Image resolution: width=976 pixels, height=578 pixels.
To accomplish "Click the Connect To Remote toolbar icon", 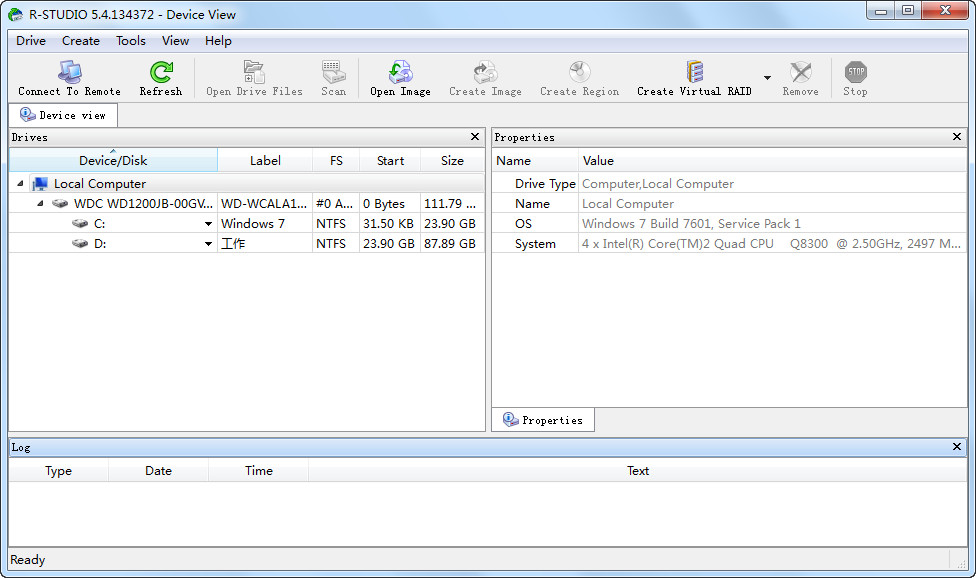I will point(70,72).
